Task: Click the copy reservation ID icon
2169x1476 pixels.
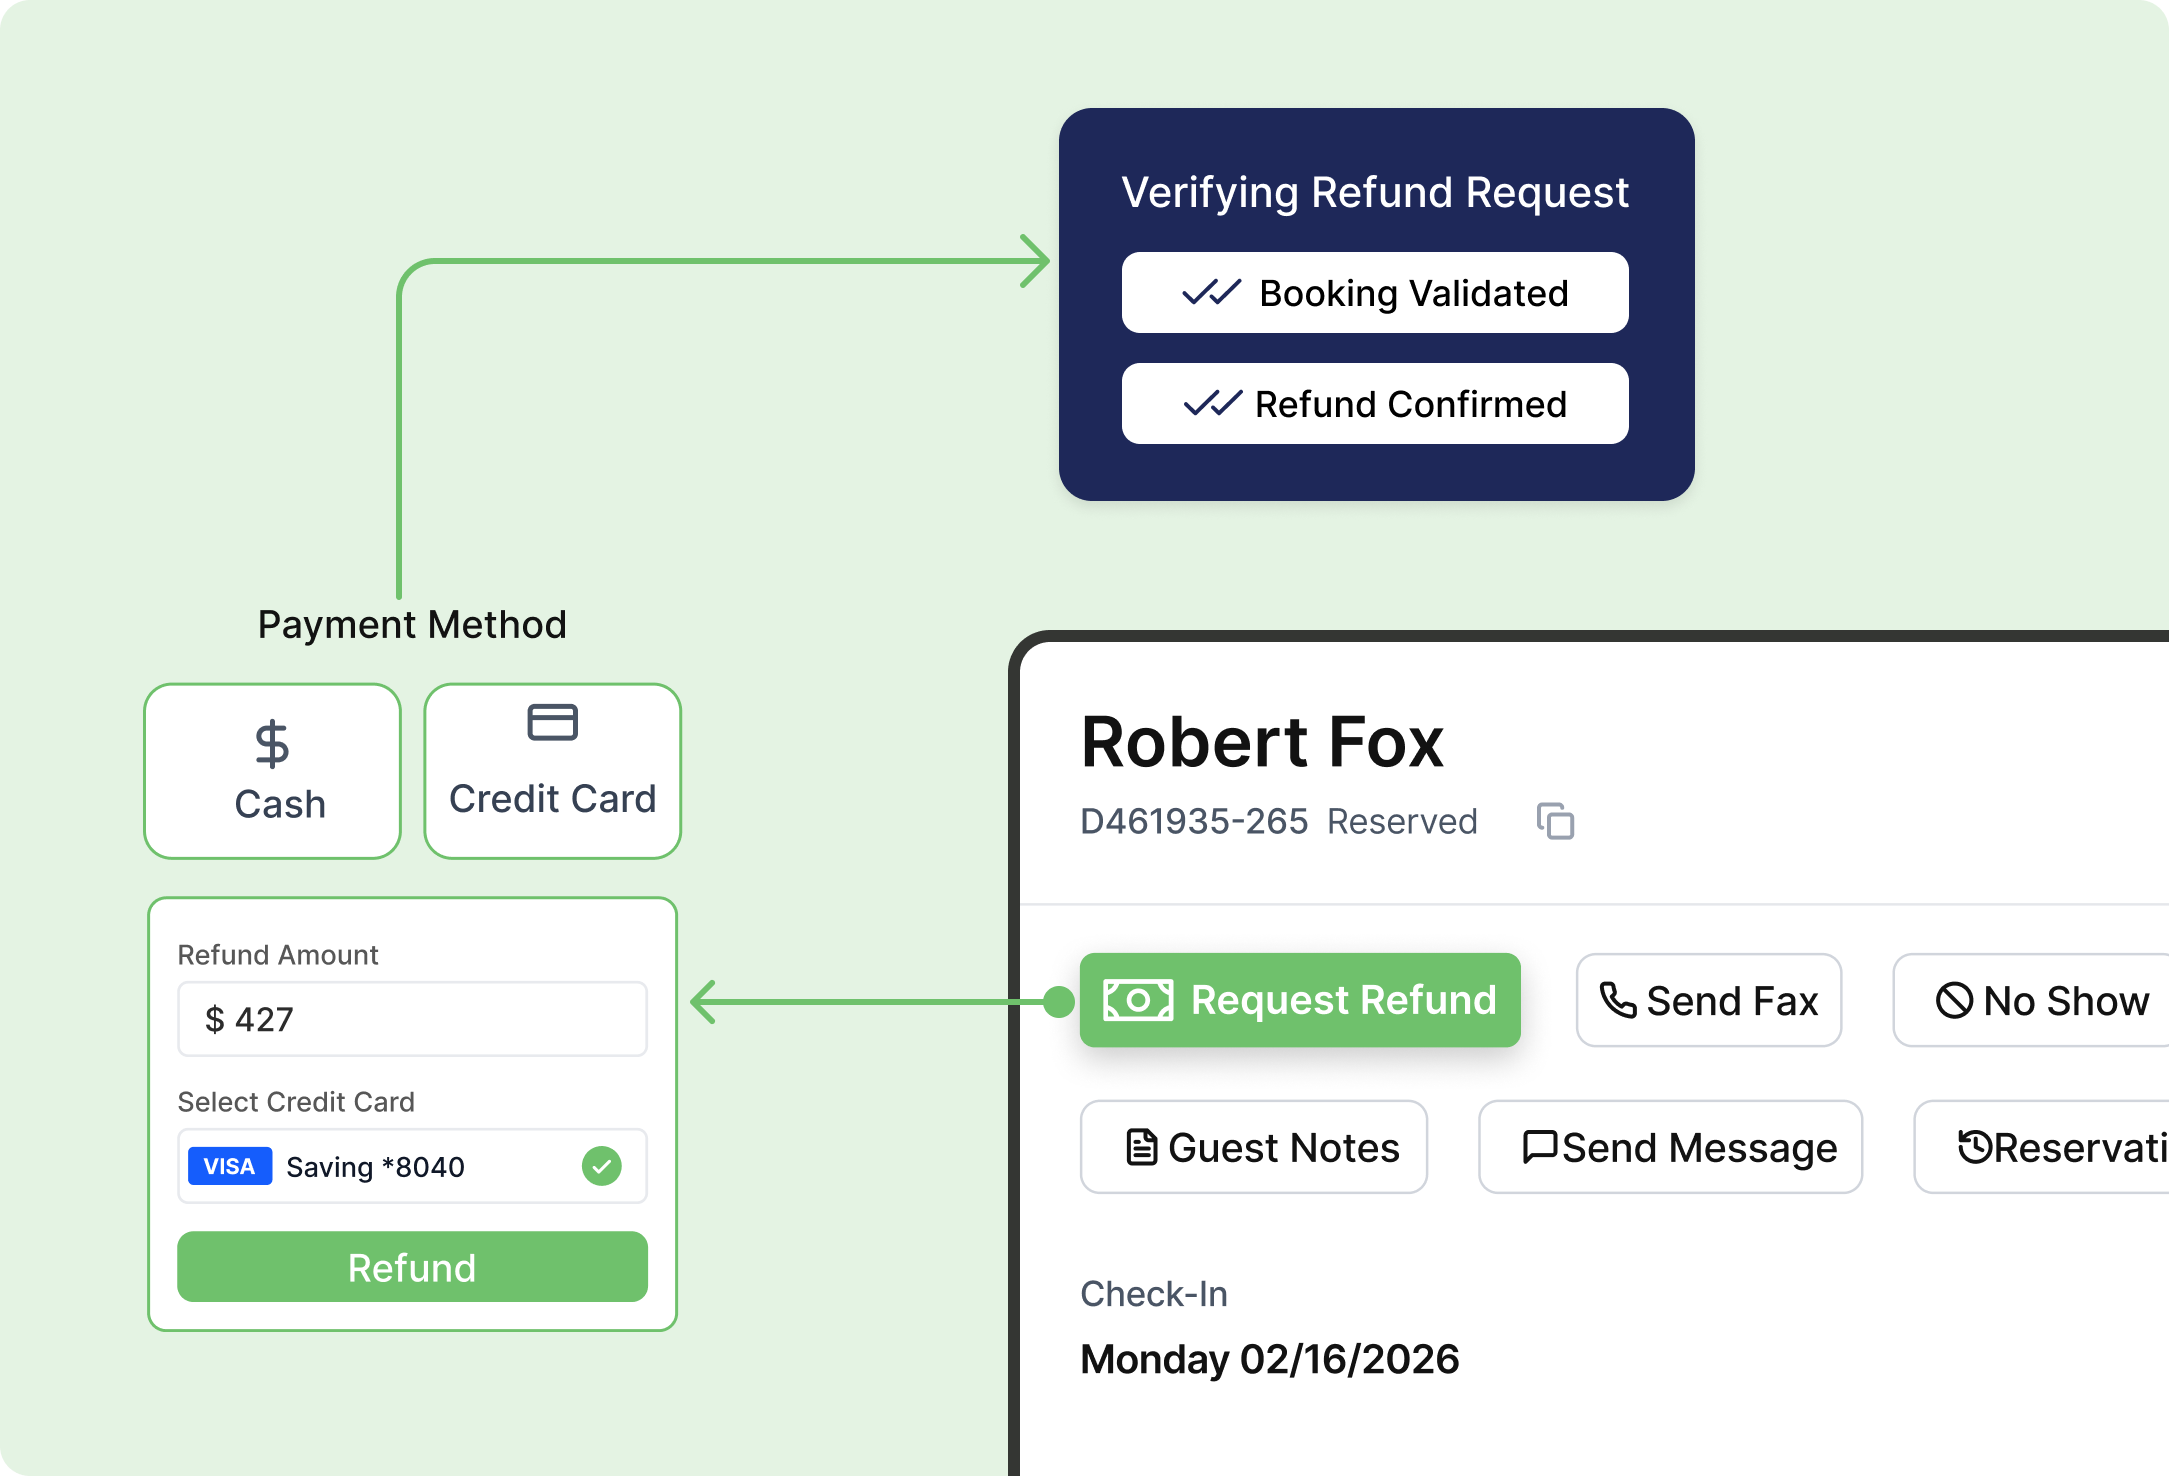Action: (x=1555, y=821)
